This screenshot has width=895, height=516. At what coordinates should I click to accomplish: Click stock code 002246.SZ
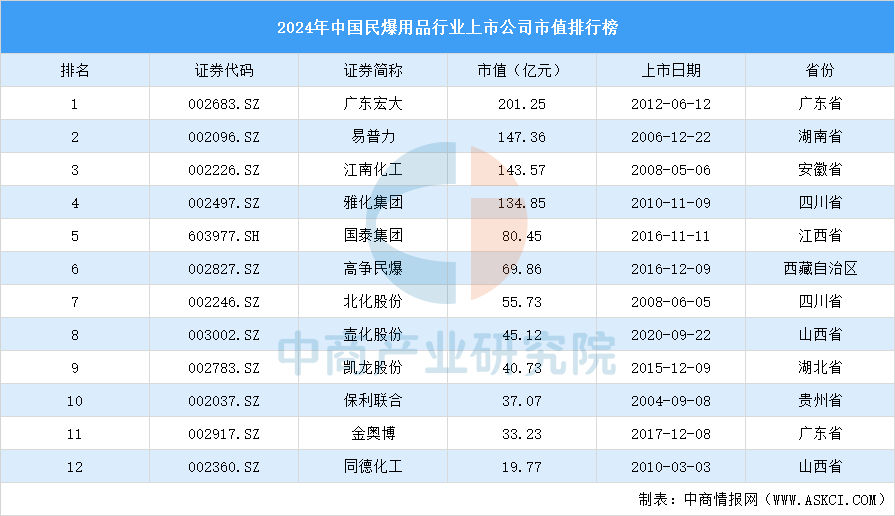pyautogui.click(x=224, y=303)
